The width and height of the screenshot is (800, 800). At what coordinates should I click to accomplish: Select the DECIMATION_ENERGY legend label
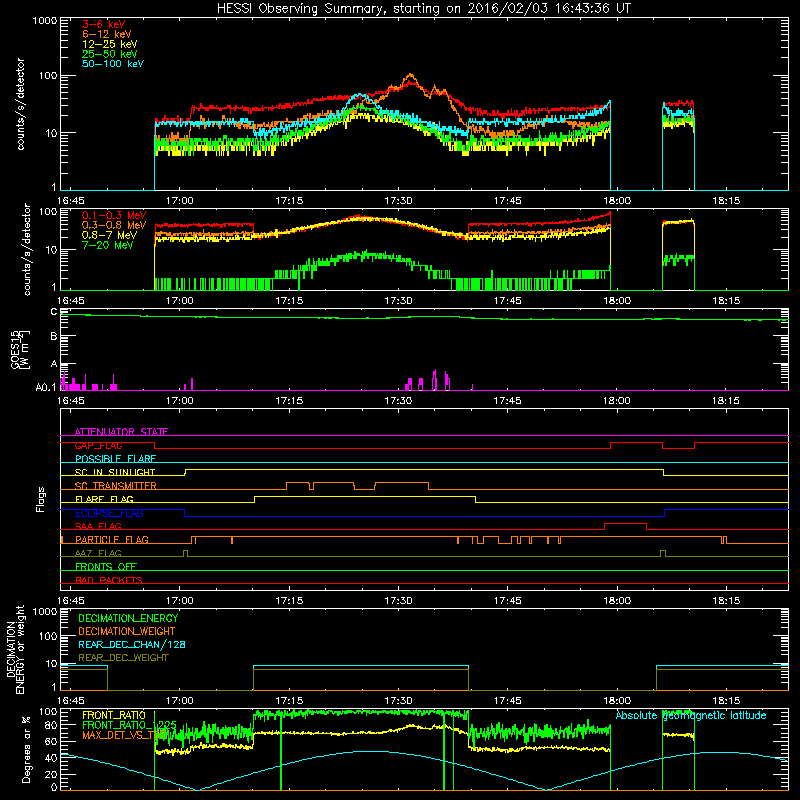[x=128, y=618]
